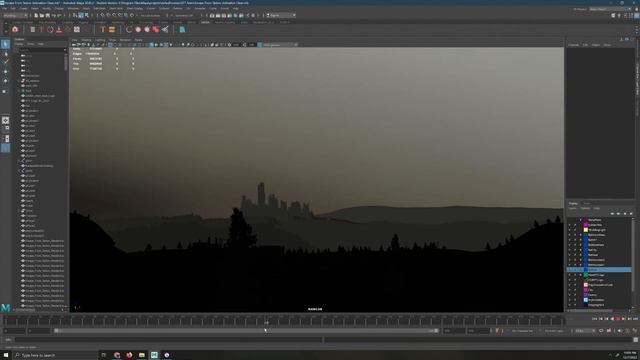
Task: Toggle sound icon in range slider row
Action: pos(620,331)
